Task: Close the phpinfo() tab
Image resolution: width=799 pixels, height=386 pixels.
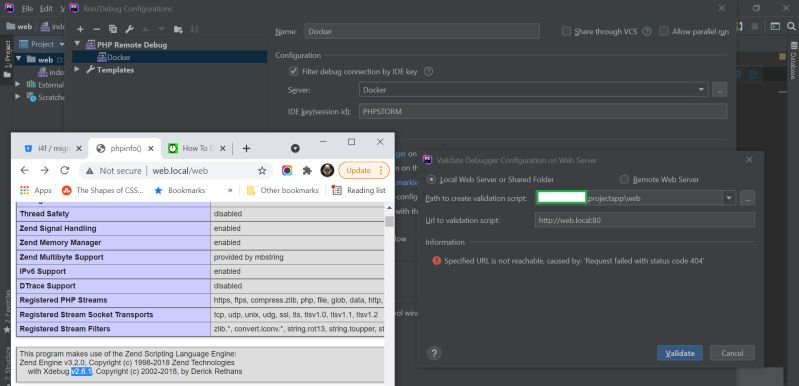Action: click(151, 149)
